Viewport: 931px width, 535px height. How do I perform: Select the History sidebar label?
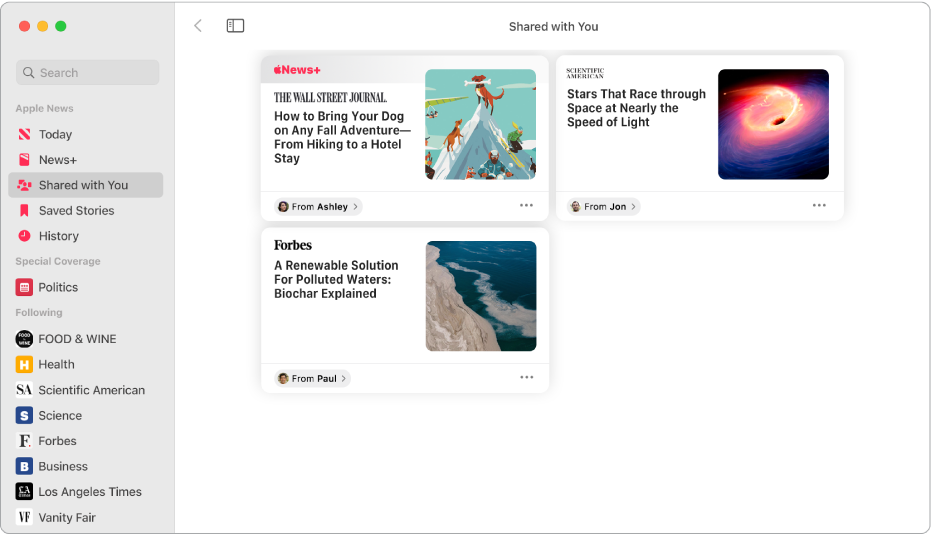click(x=59, y=236)
